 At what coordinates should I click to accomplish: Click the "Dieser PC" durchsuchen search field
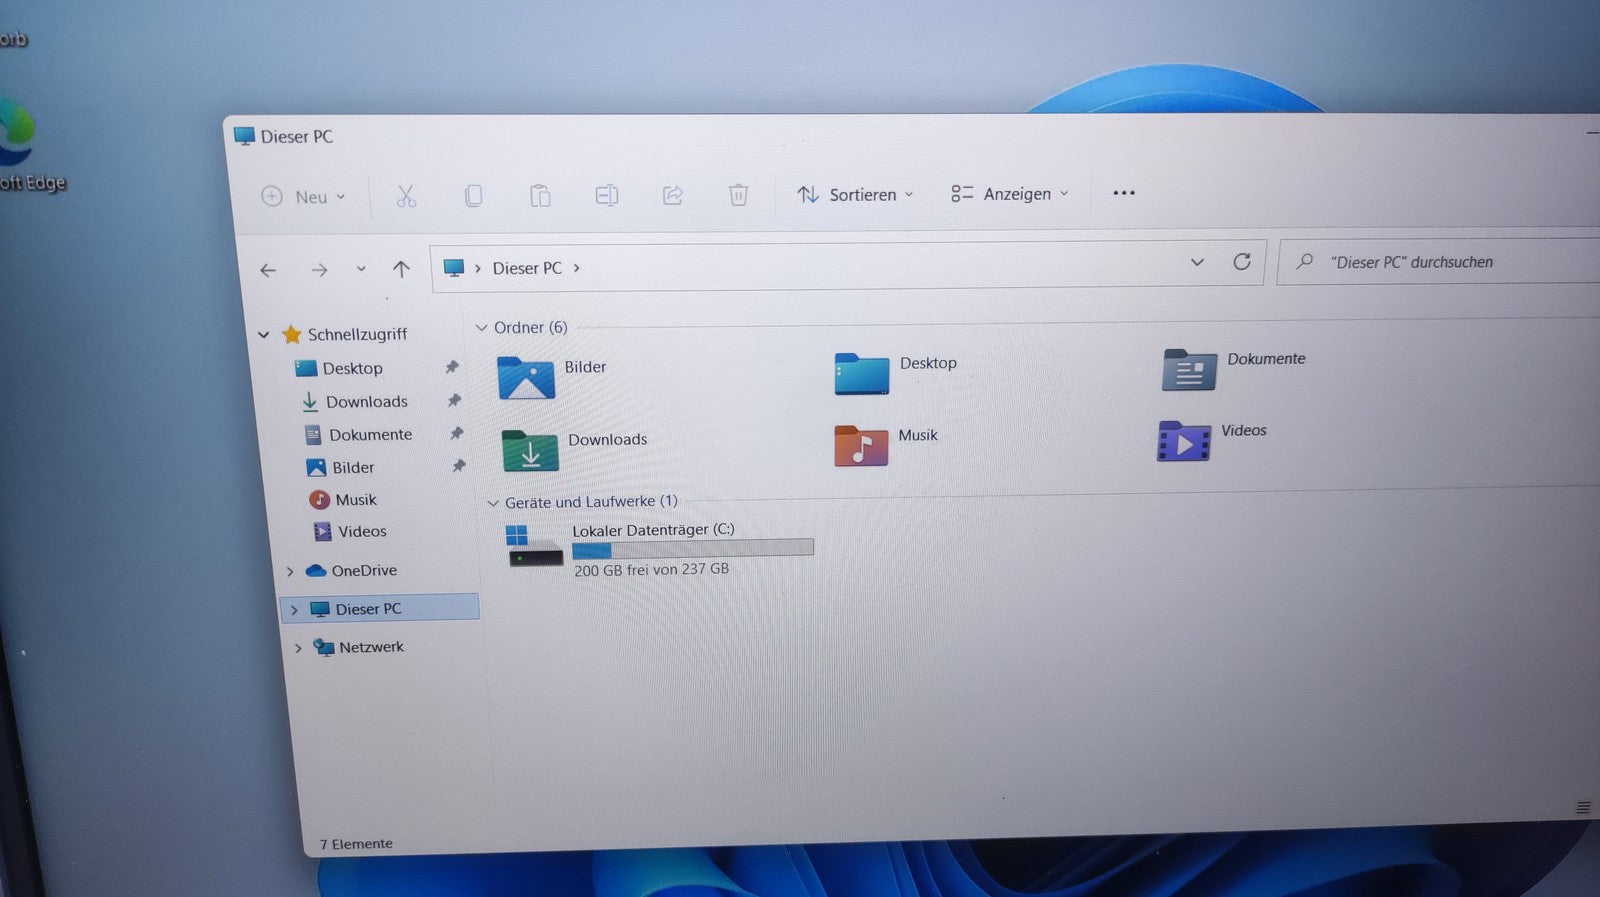click(1440, 261)
